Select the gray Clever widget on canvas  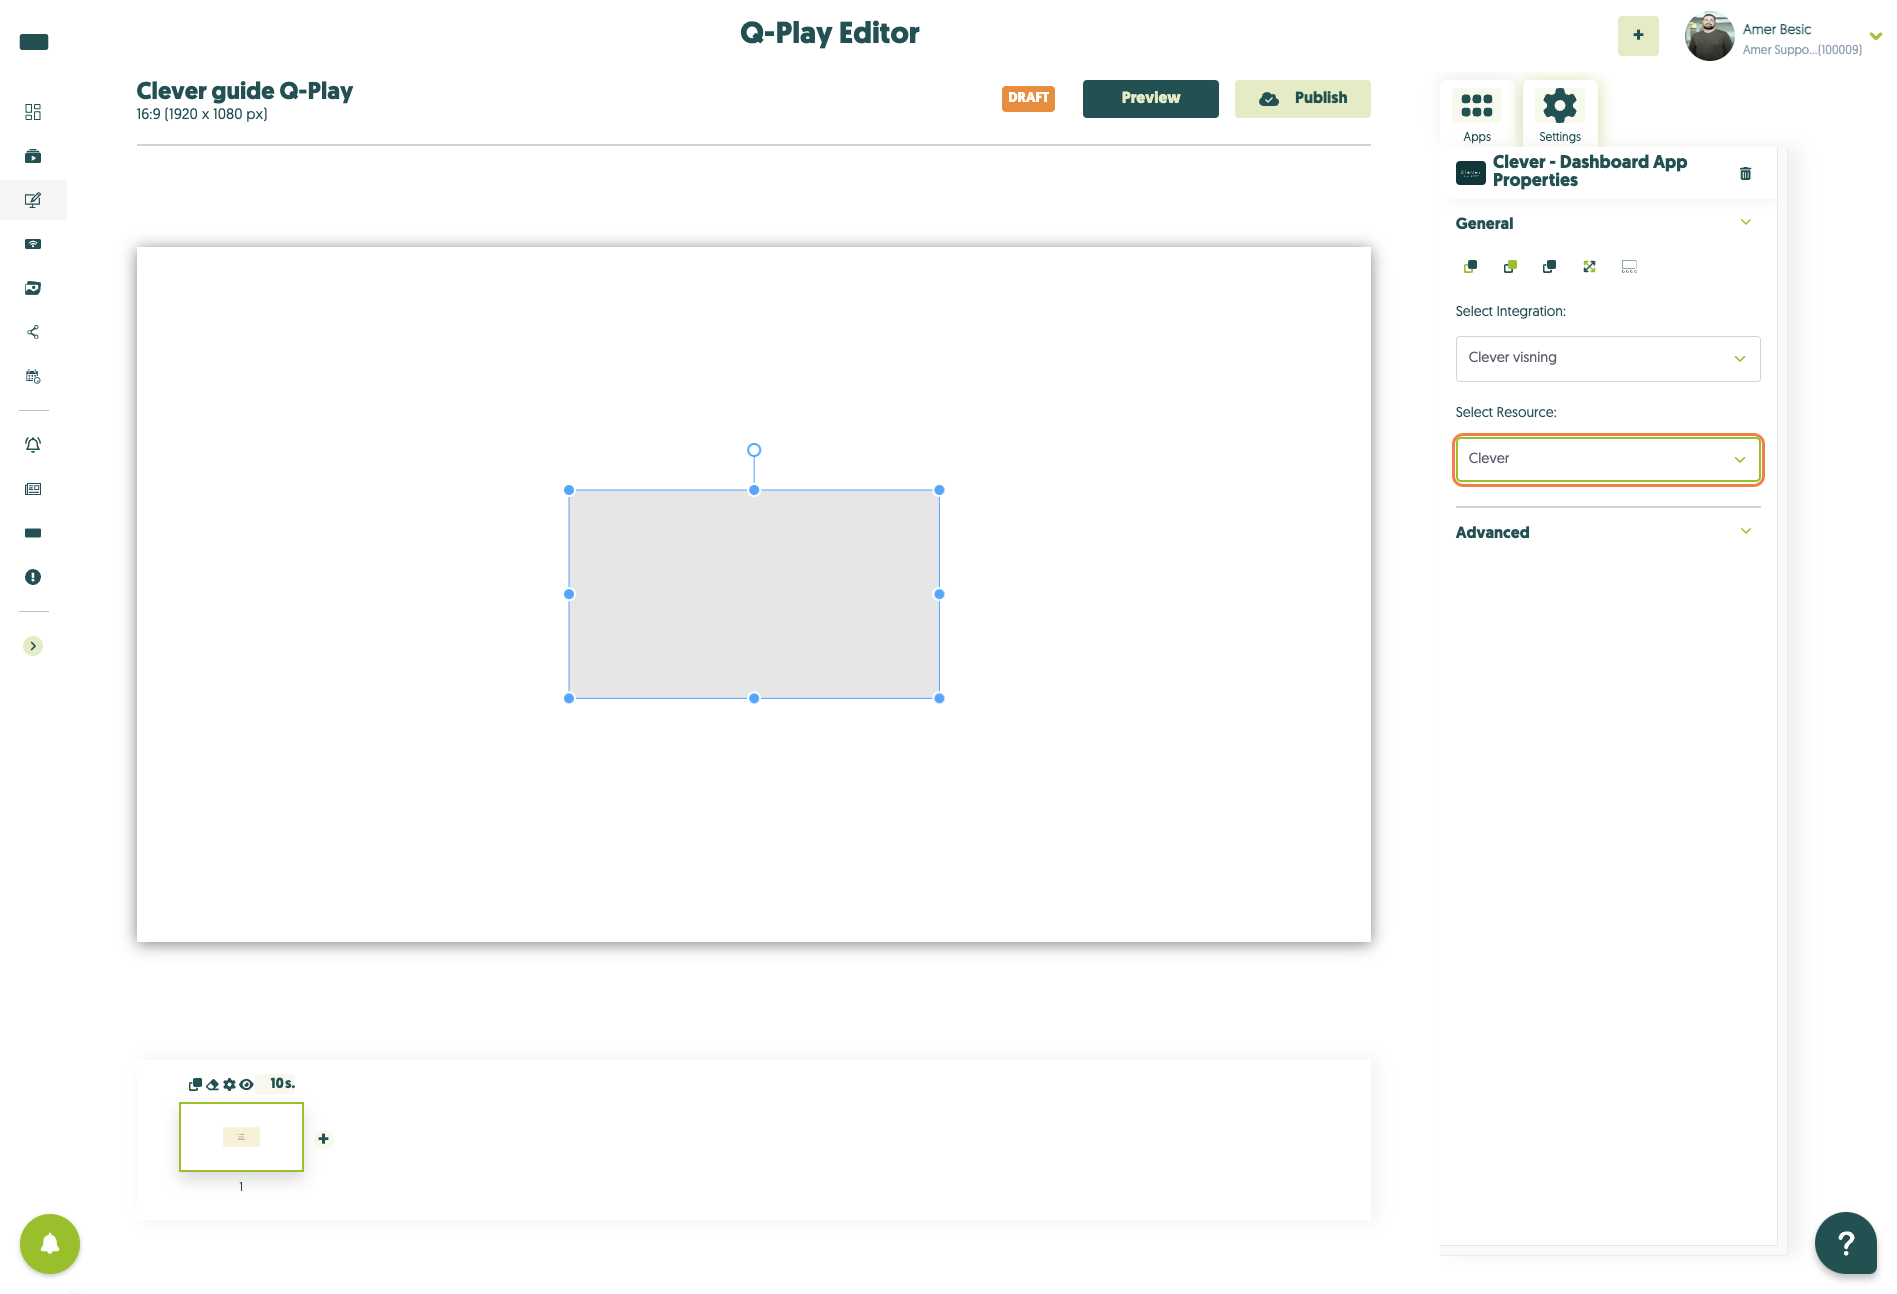click(x=754, y=594)
